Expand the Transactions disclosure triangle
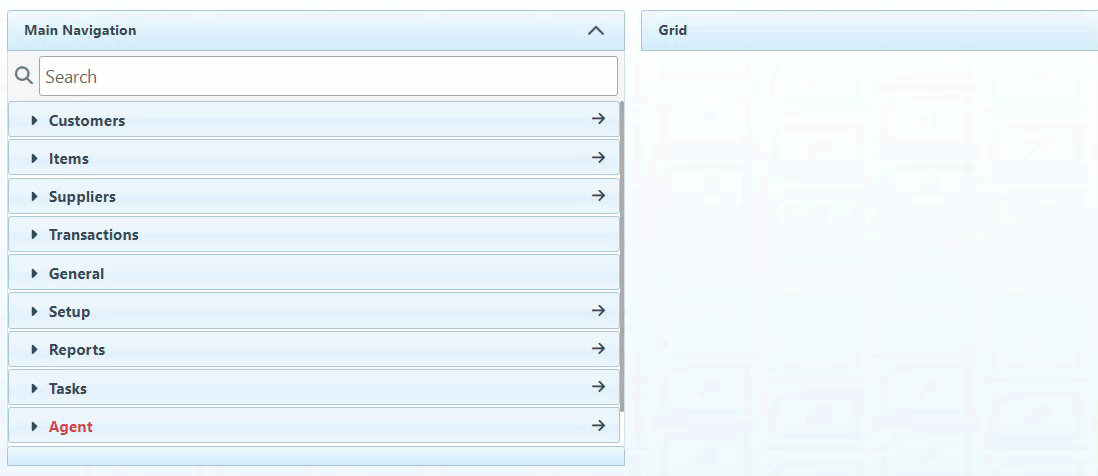The image size is (1098, 476). coord(34,235)
